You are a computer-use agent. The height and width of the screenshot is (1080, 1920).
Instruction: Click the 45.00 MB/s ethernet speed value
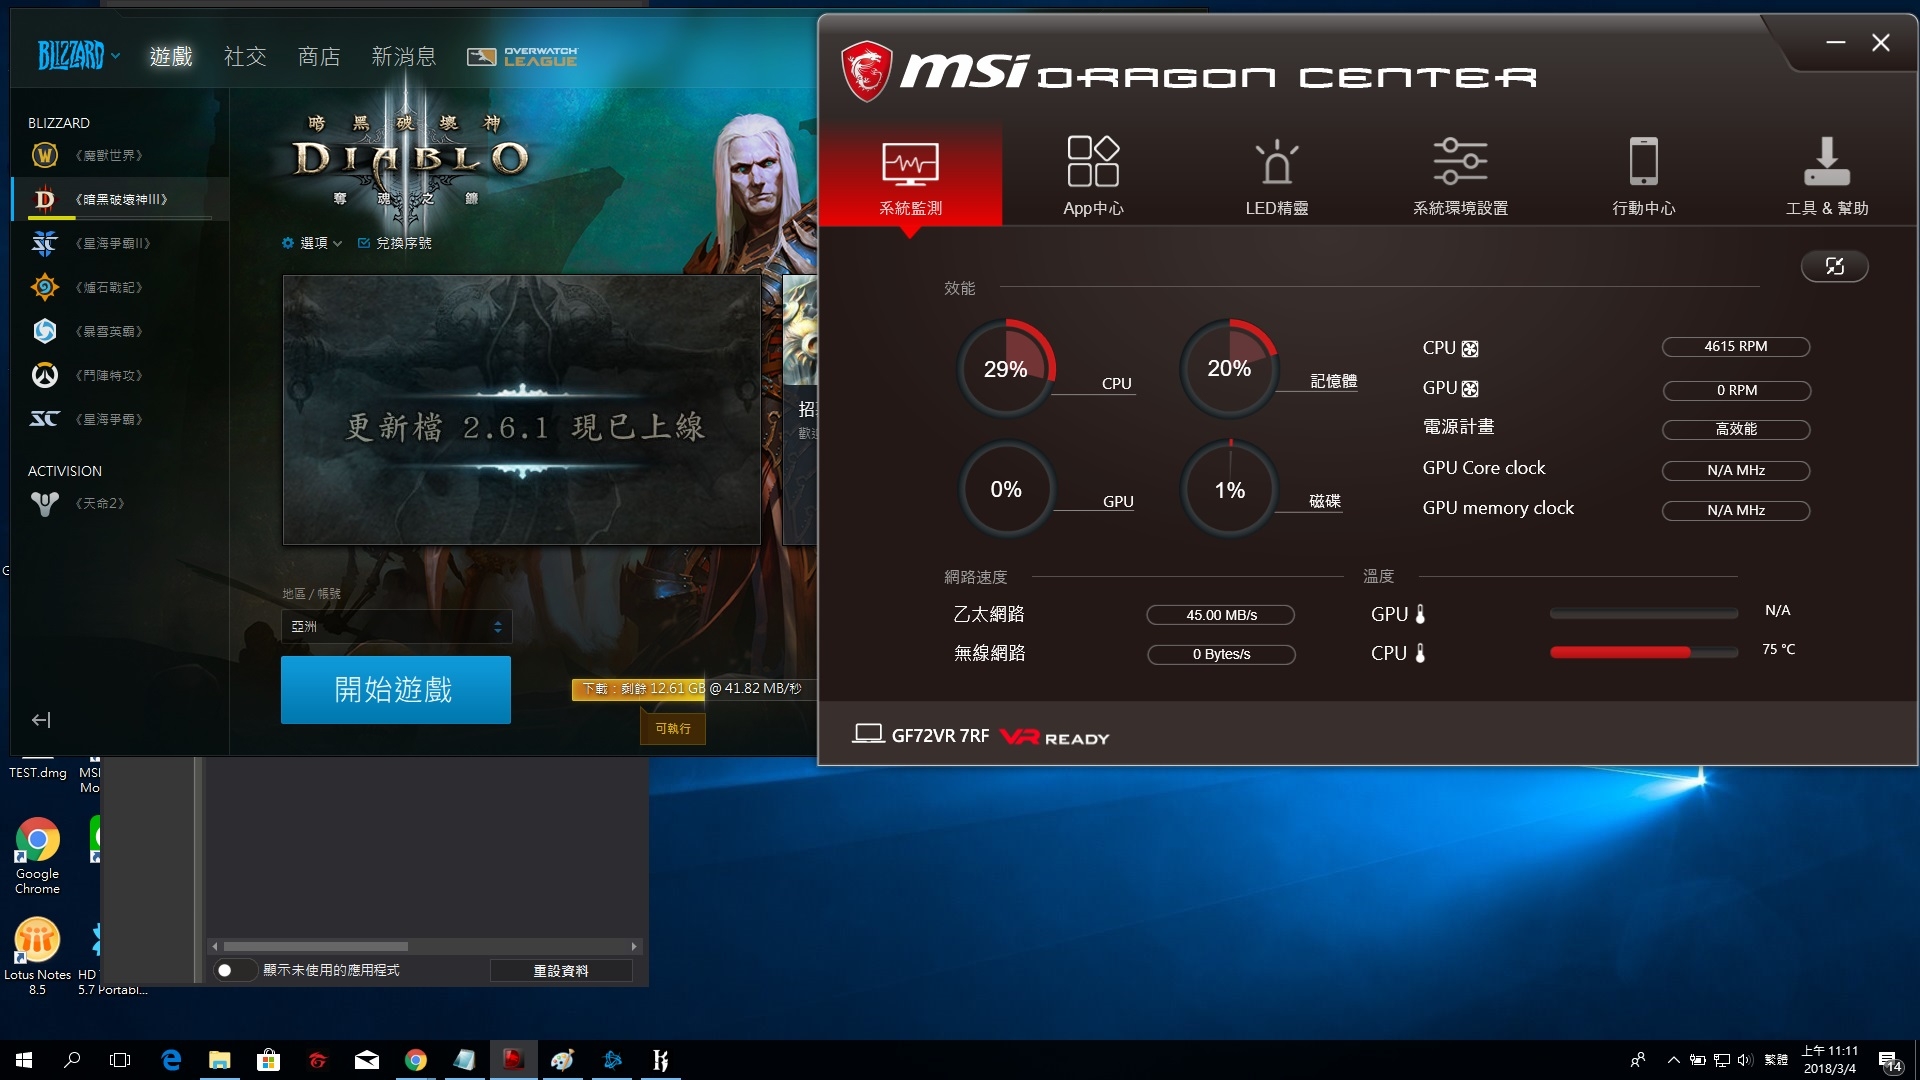[1221, 615]
